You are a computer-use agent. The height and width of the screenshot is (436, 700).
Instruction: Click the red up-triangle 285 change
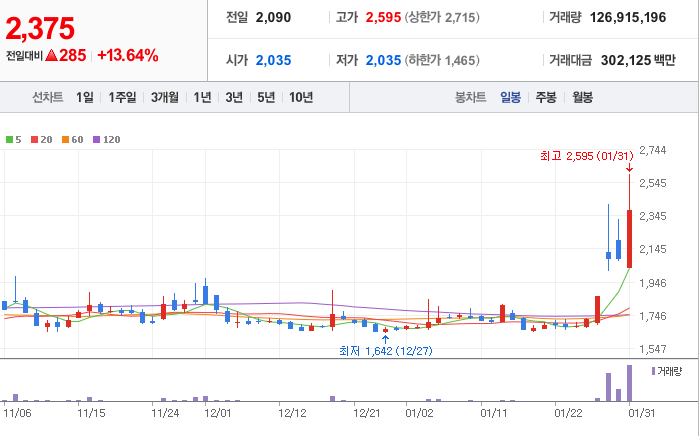coord(66,55)
